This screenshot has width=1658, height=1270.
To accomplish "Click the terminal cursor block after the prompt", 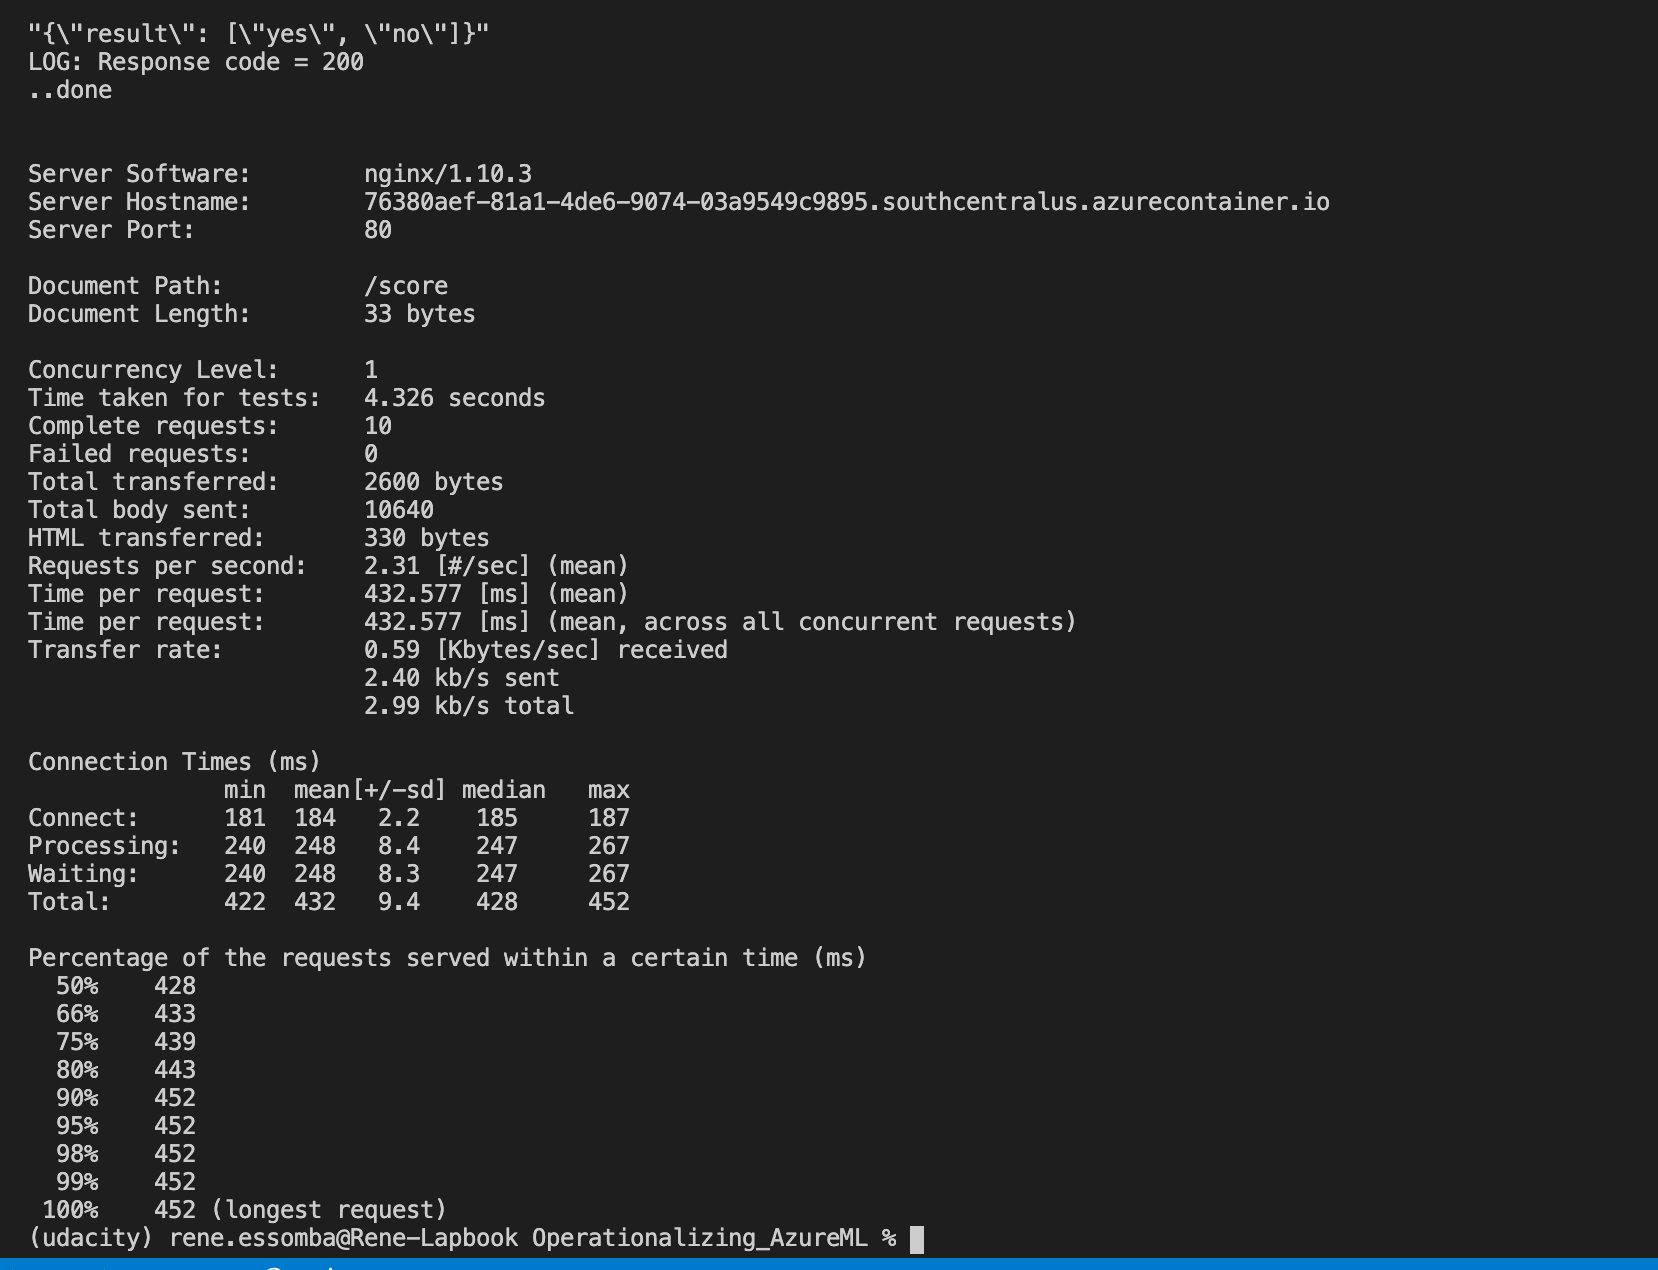I will coord(917,1239).
